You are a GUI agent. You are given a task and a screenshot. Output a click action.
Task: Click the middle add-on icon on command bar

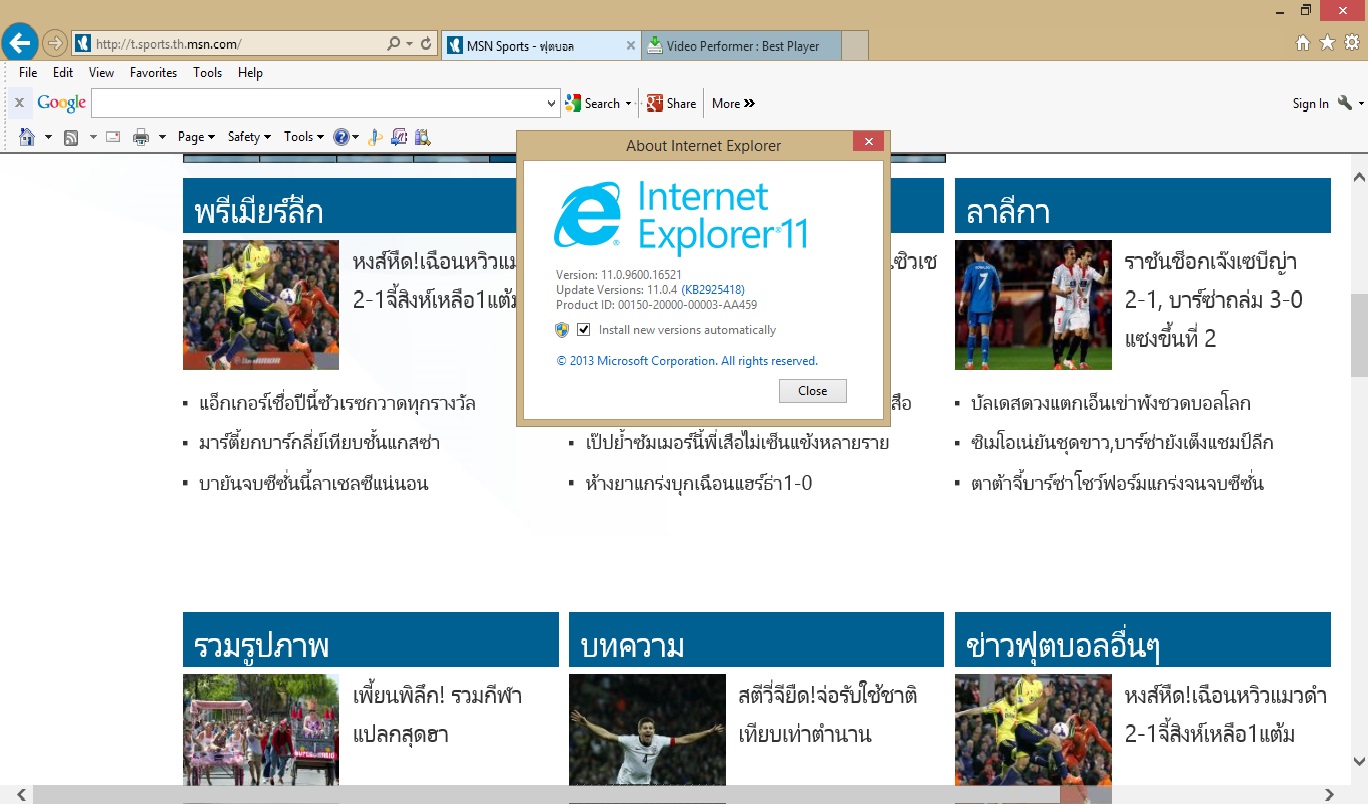click(x=399, y=137)
